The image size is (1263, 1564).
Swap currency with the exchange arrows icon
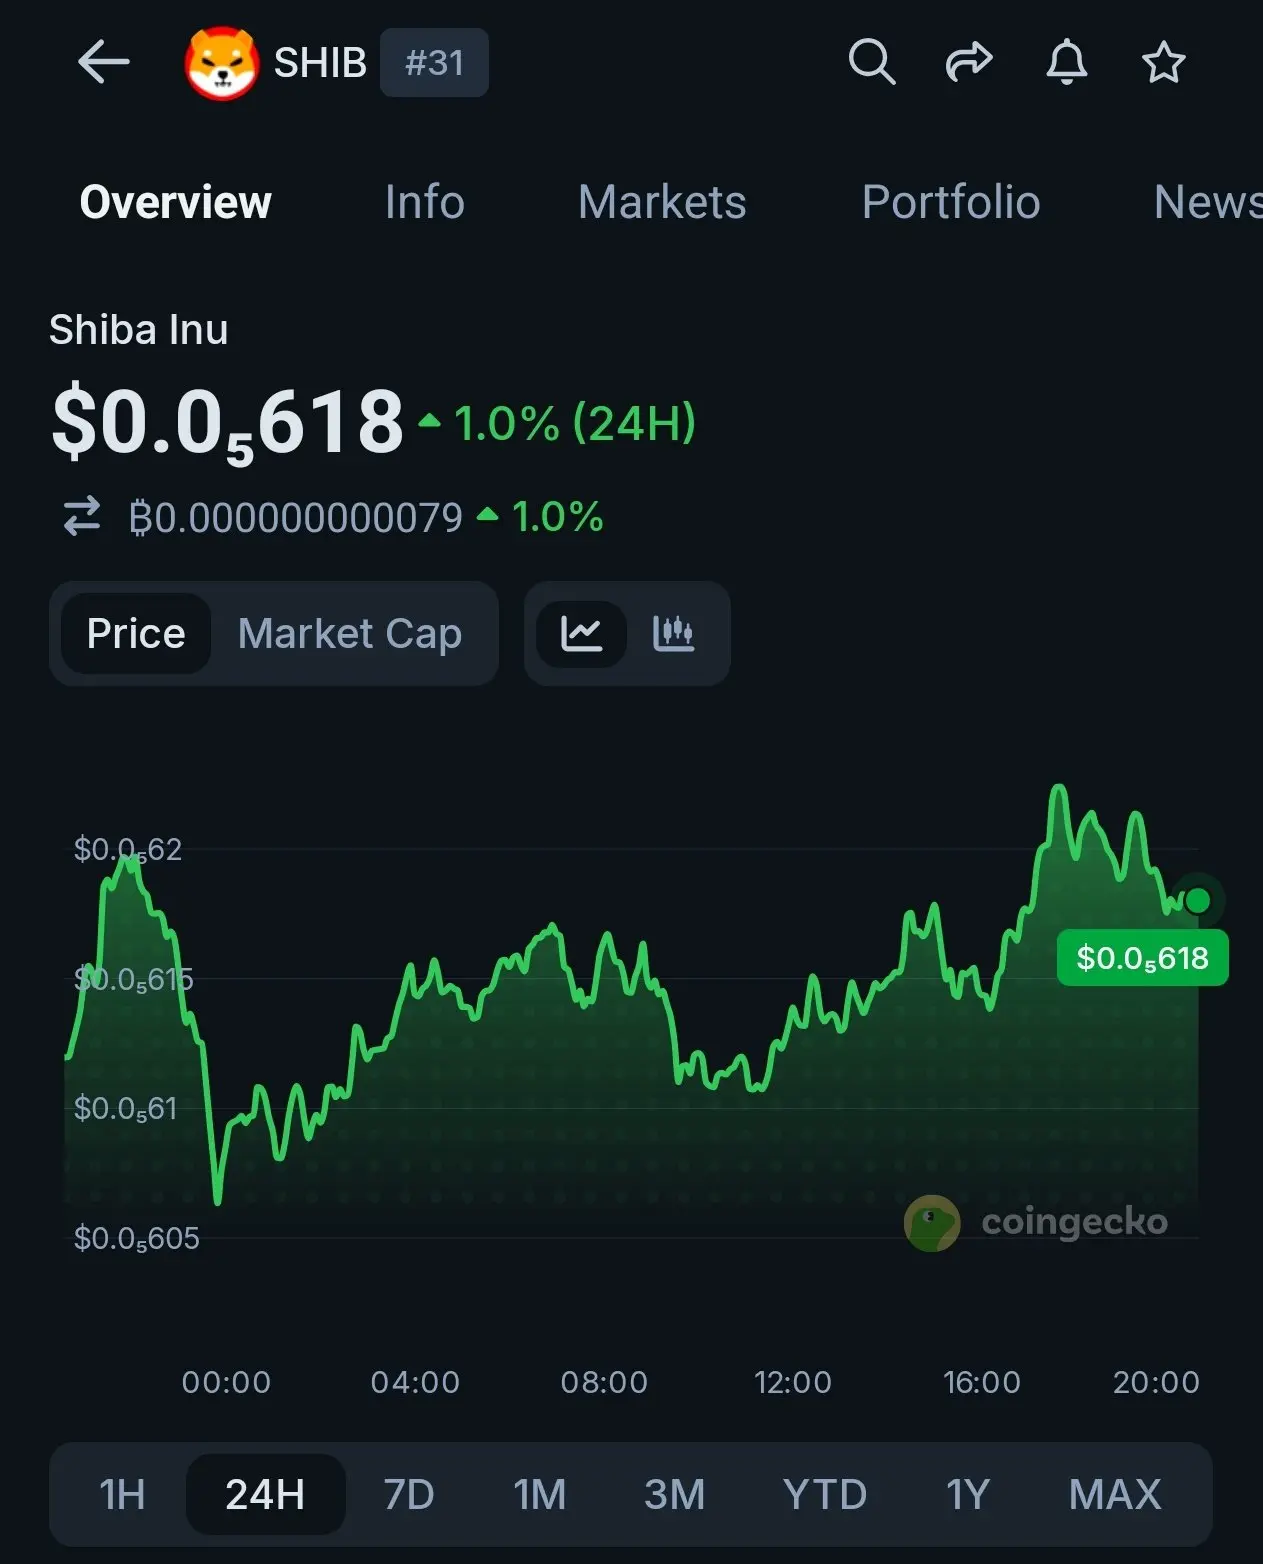pos(82,517)
